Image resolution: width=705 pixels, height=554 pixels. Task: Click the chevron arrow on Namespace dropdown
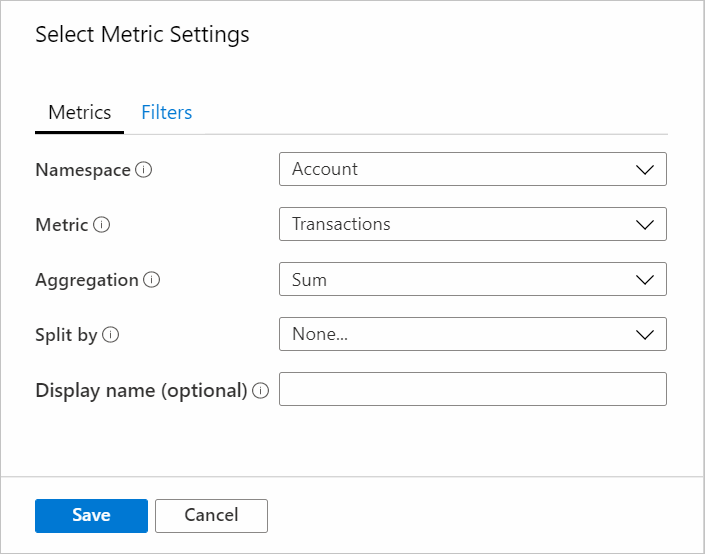pyautogui.click(x=644, y=170)
